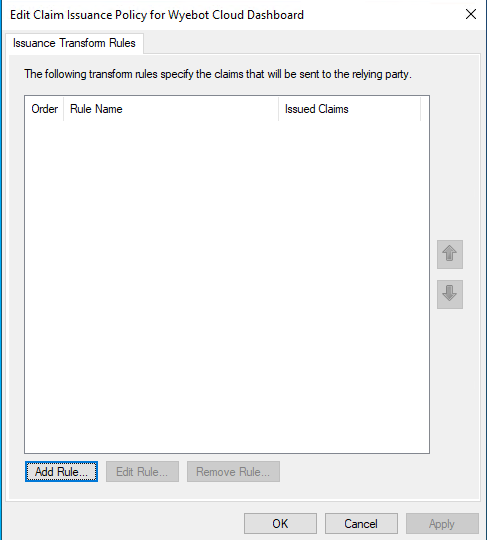The image size is (487, 540).
Task: Click the Edit Rule button
Action: [x=142, y=471]
